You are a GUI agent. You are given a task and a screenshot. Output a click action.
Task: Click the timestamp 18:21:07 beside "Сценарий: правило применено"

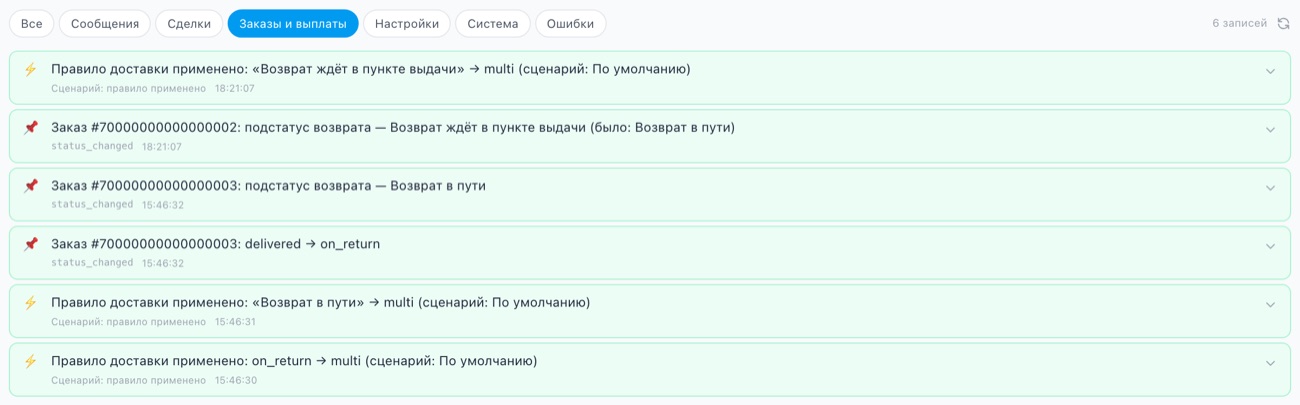[x=235, y=89]
